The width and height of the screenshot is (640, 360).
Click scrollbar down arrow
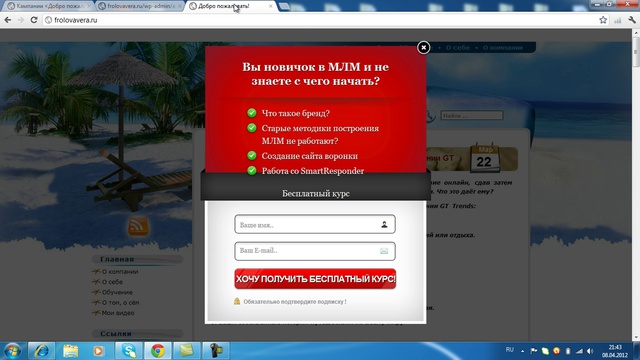(636, 338)
